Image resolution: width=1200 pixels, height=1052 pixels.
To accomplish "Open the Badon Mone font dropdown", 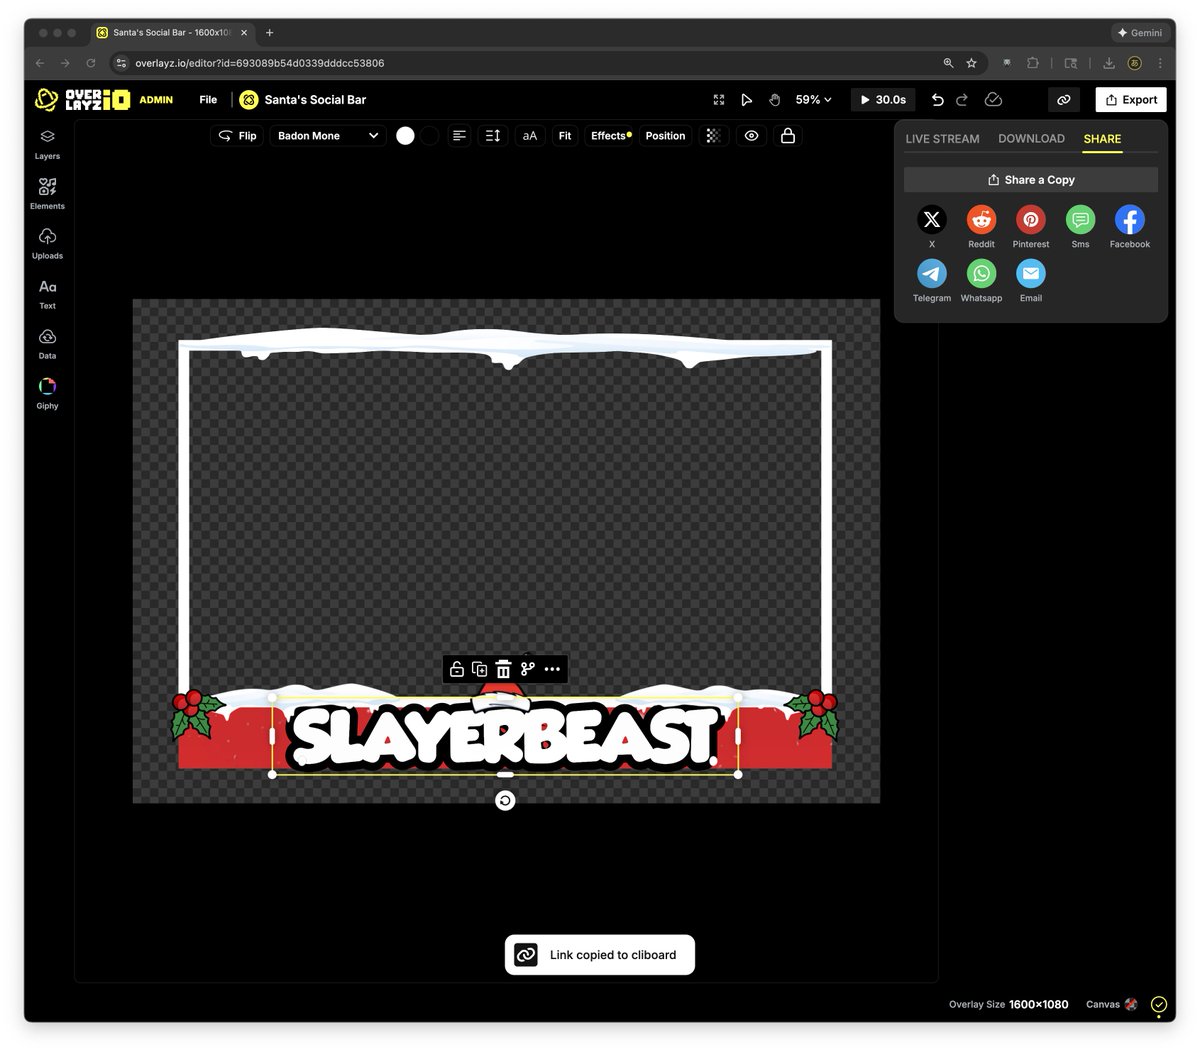I will (x=328, y=136).
